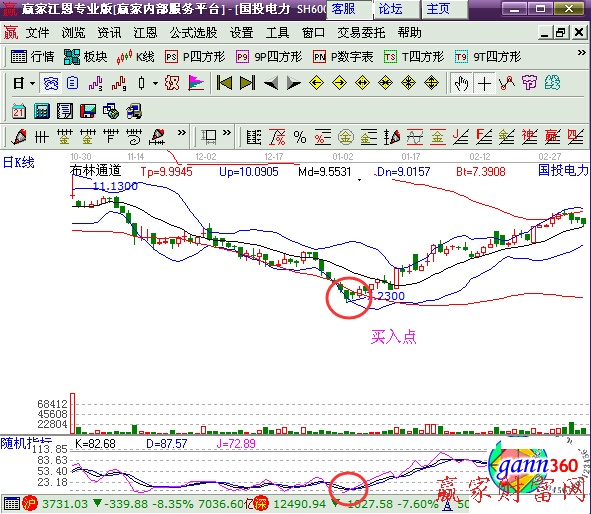Click the networked computers icon

pyautogui.click(x=134, y=112)
